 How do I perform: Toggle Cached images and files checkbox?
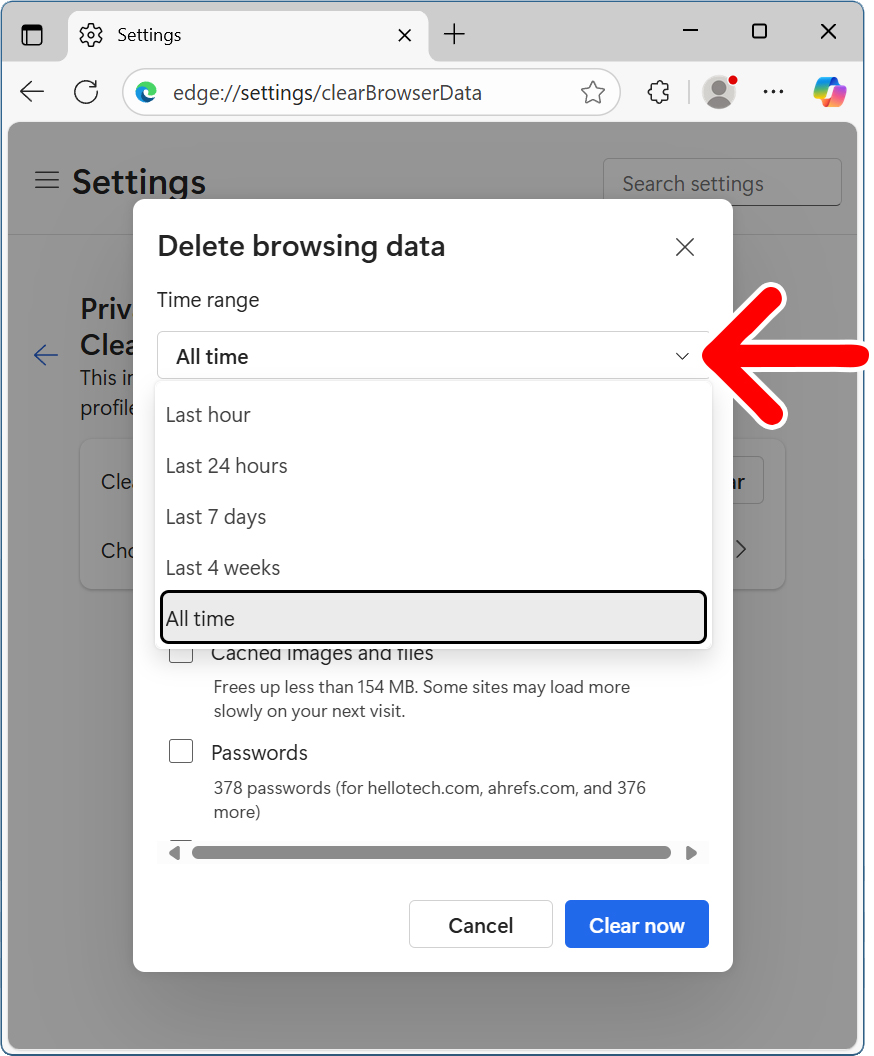(x=181, y=655)
